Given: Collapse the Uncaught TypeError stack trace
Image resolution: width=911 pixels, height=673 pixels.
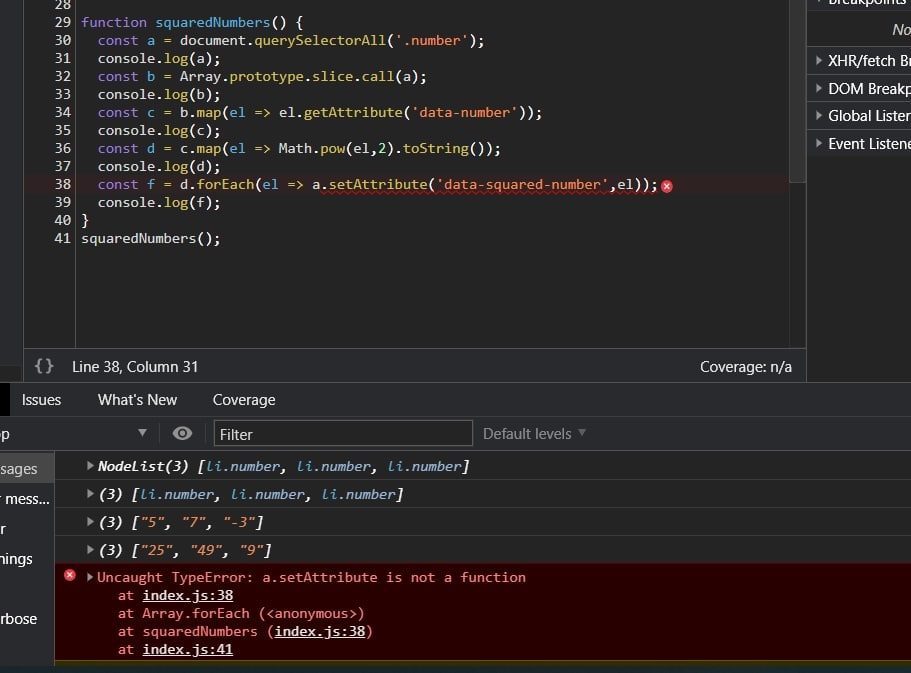Looking at the screenshot, I should [x=90, y=577].
